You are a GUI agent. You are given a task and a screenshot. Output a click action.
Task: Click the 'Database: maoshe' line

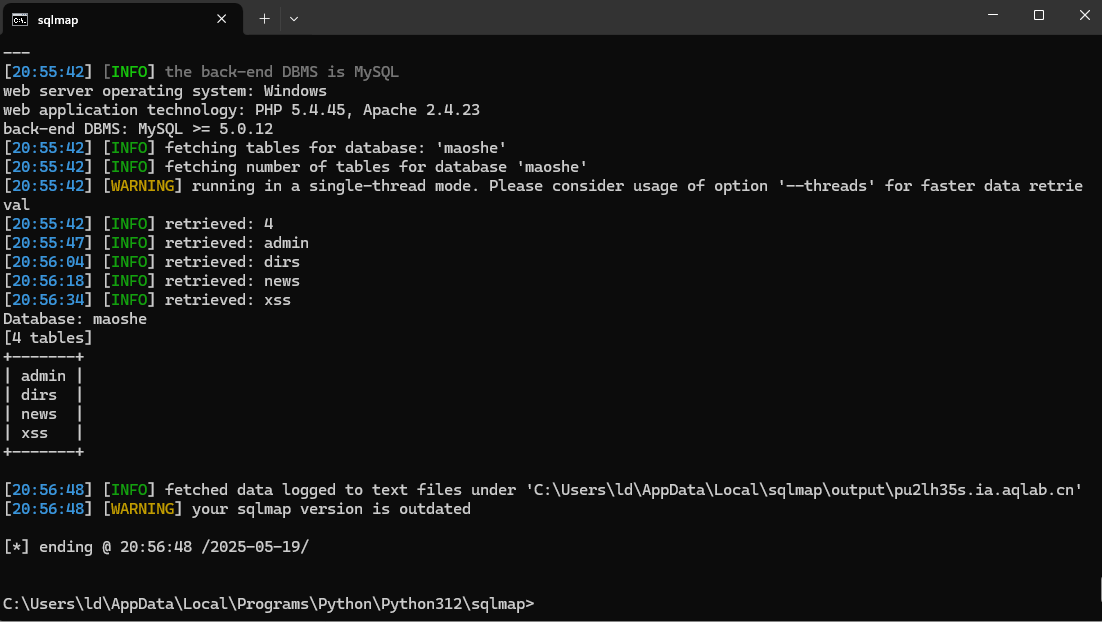(75, 319)
